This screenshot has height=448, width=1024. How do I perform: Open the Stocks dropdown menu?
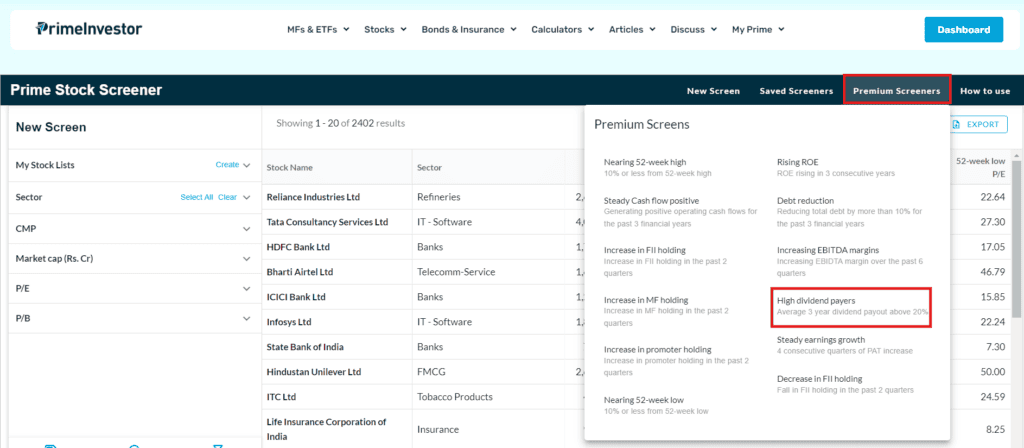(x=385, y=29)
